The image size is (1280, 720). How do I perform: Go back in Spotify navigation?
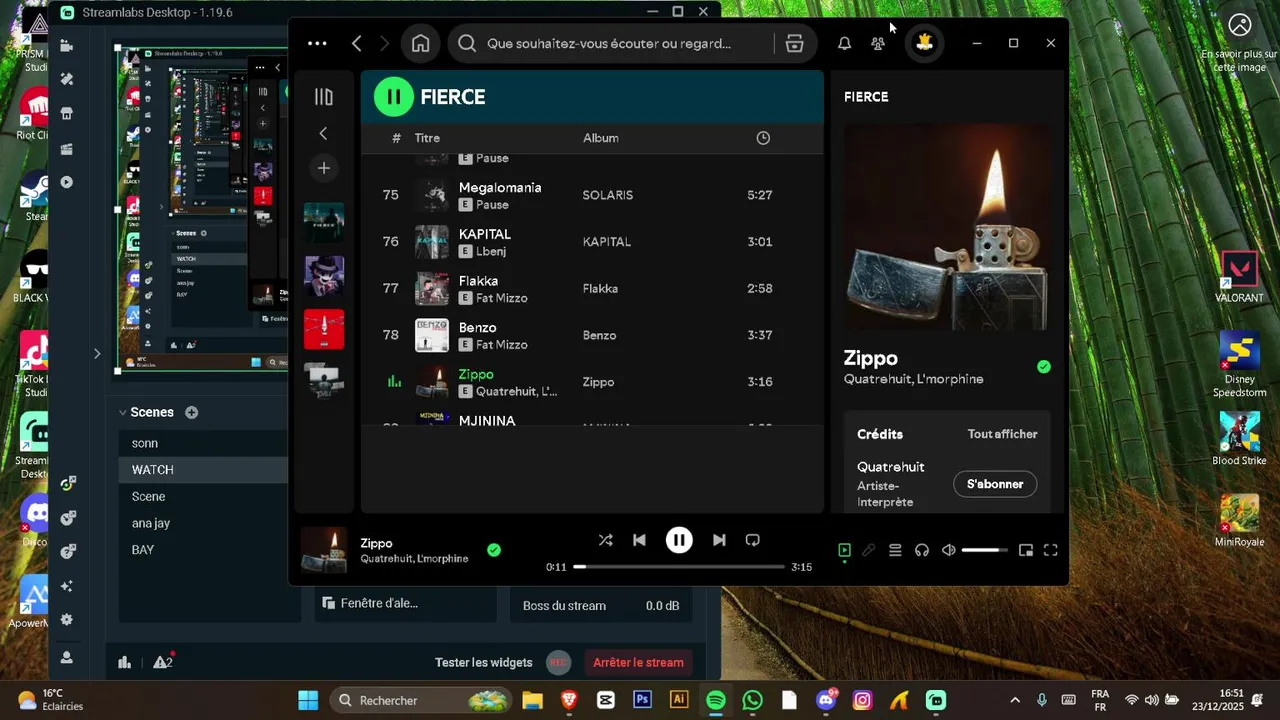[x=357, y=43]
